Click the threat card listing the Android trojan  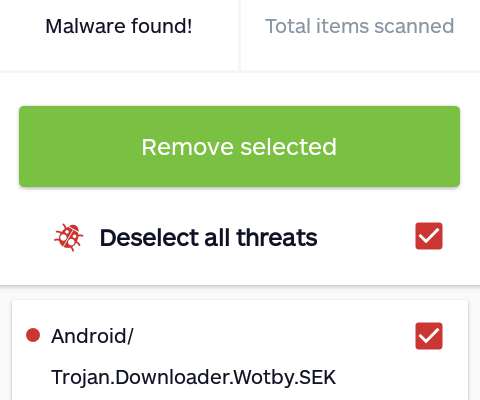point(240,350)
